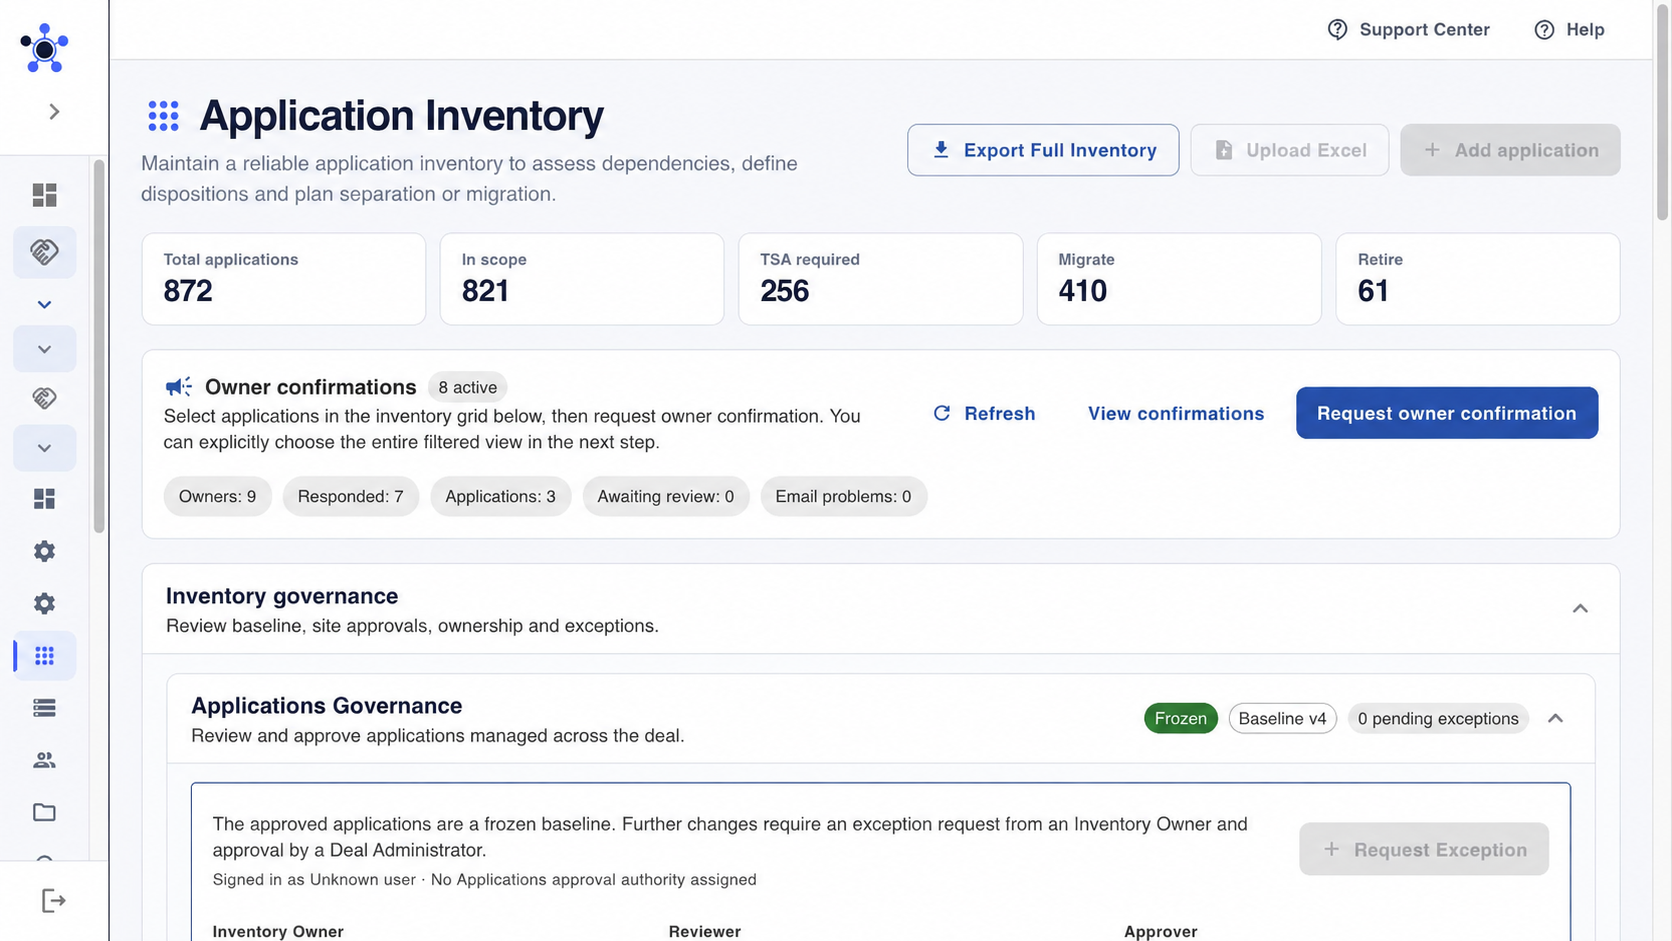The height and width of the screenshot is (941, 1672).
Task: Open the dashboard icon directly above the highlighted handshake
Action: 44,195
